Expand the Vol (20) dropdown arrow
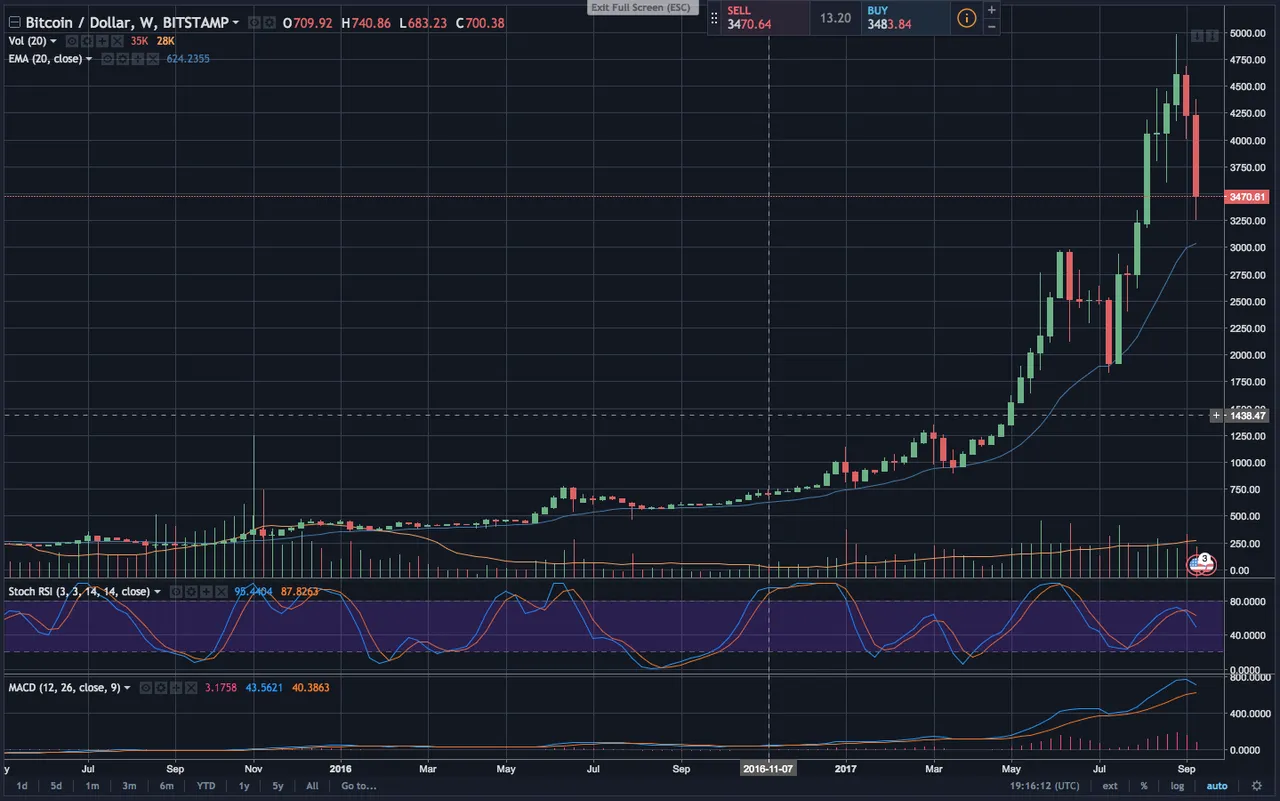Image resolution: width=1280 pixels, height=801 pixels. [53, 41]
